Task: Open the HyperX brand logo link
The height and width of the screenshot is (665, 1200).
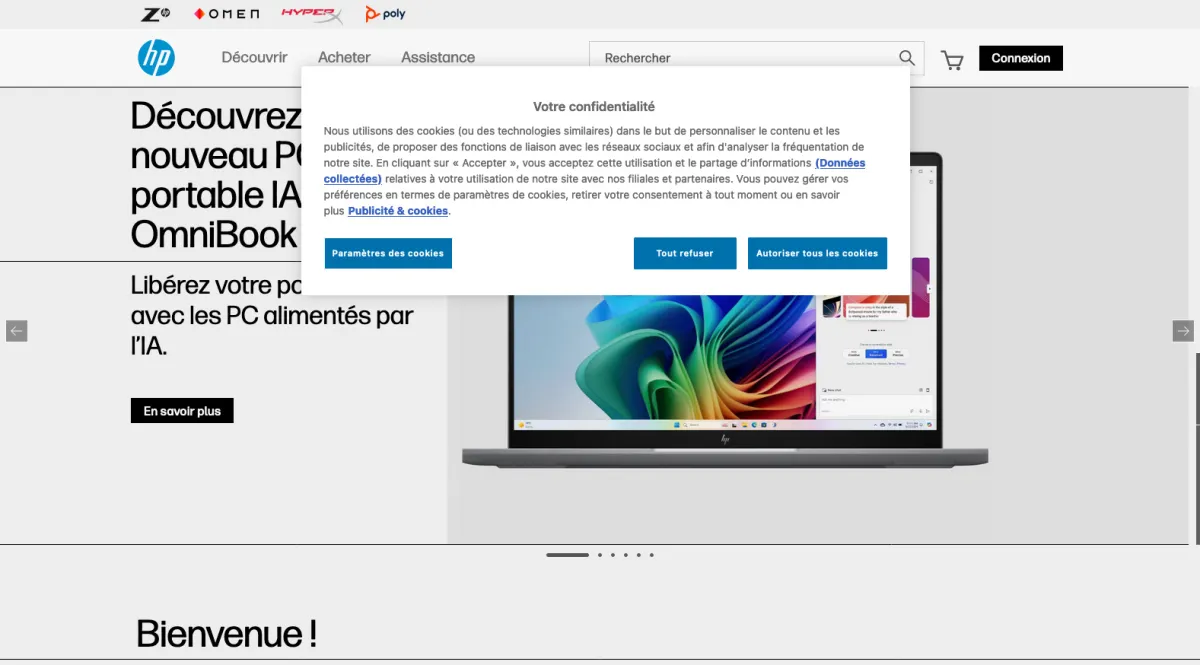Action: point(312,14)
